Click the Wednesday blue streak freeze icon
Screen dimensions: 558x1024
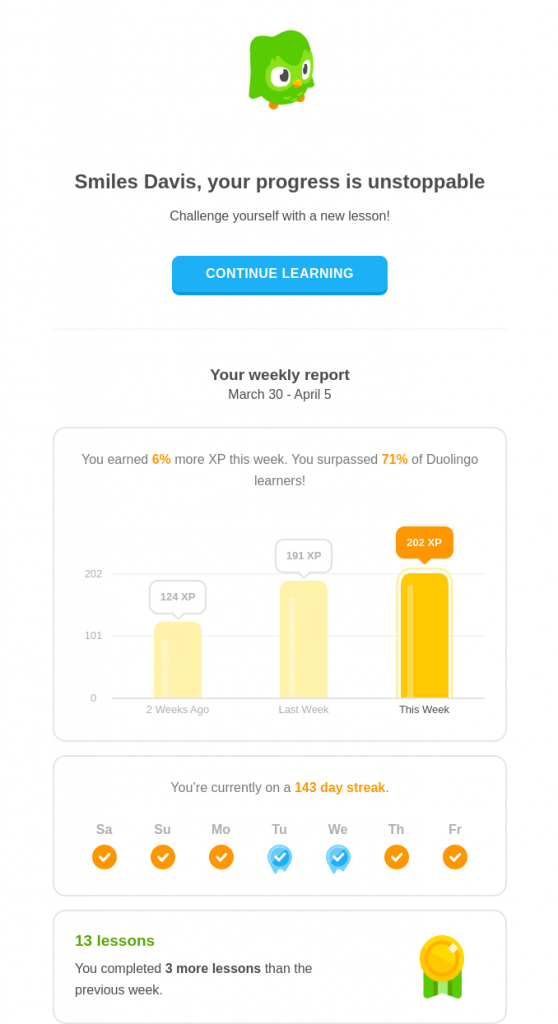pos(338,859)
